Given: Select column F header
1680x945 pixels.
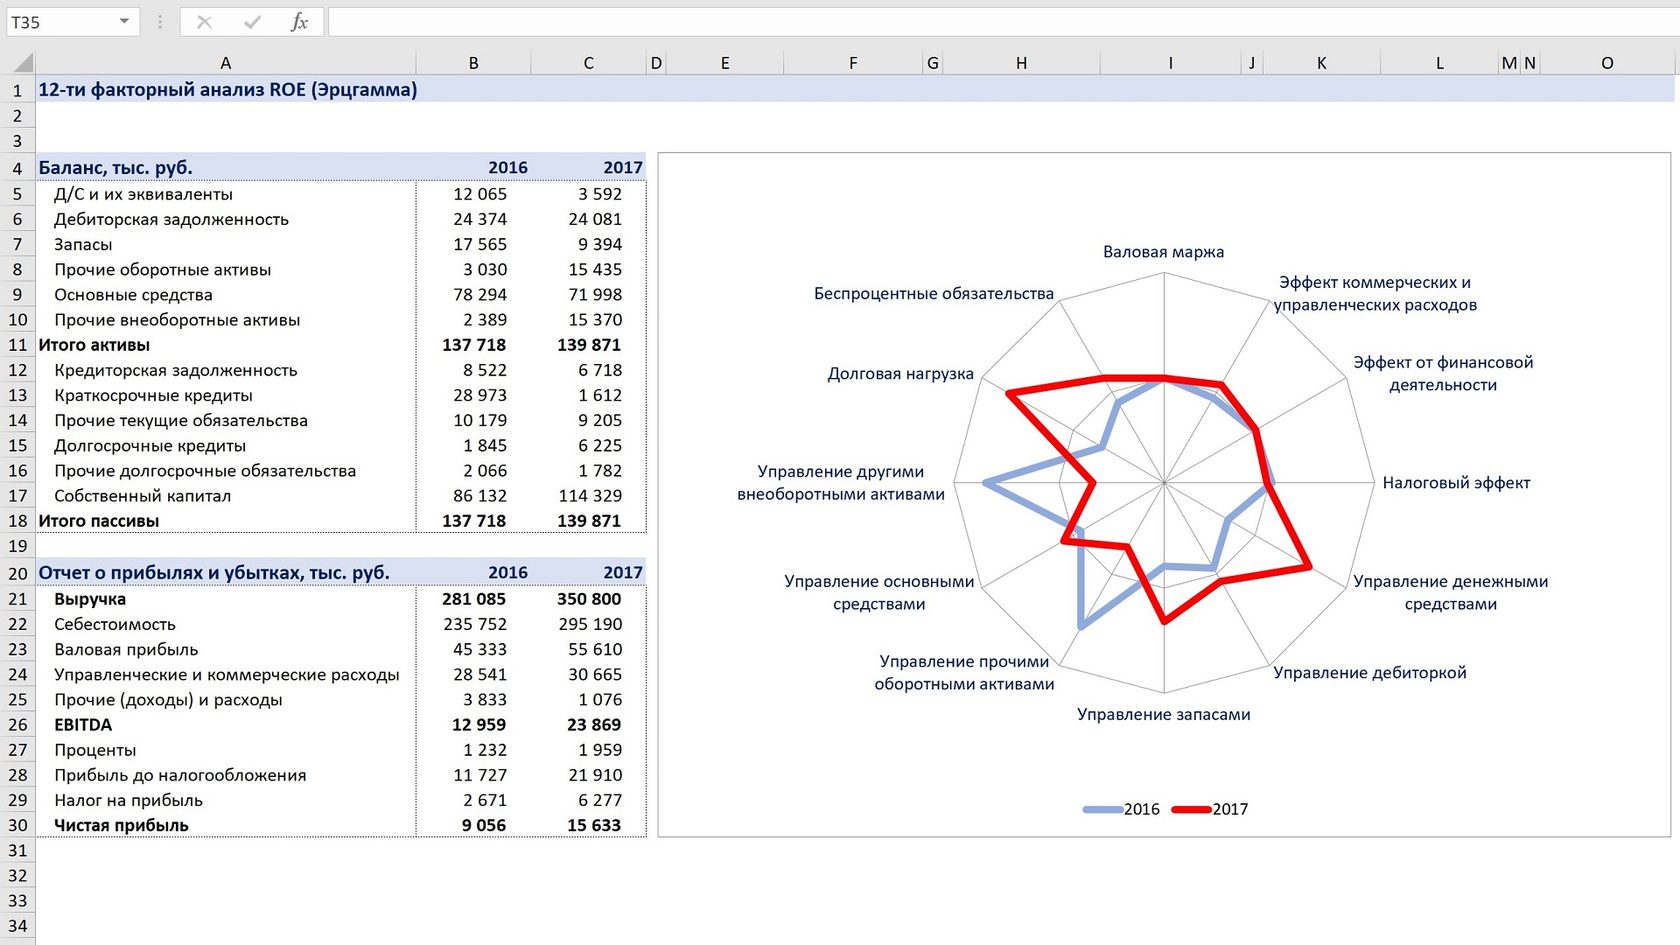Looking at the screenshot, I should click(x=853, y=63).
